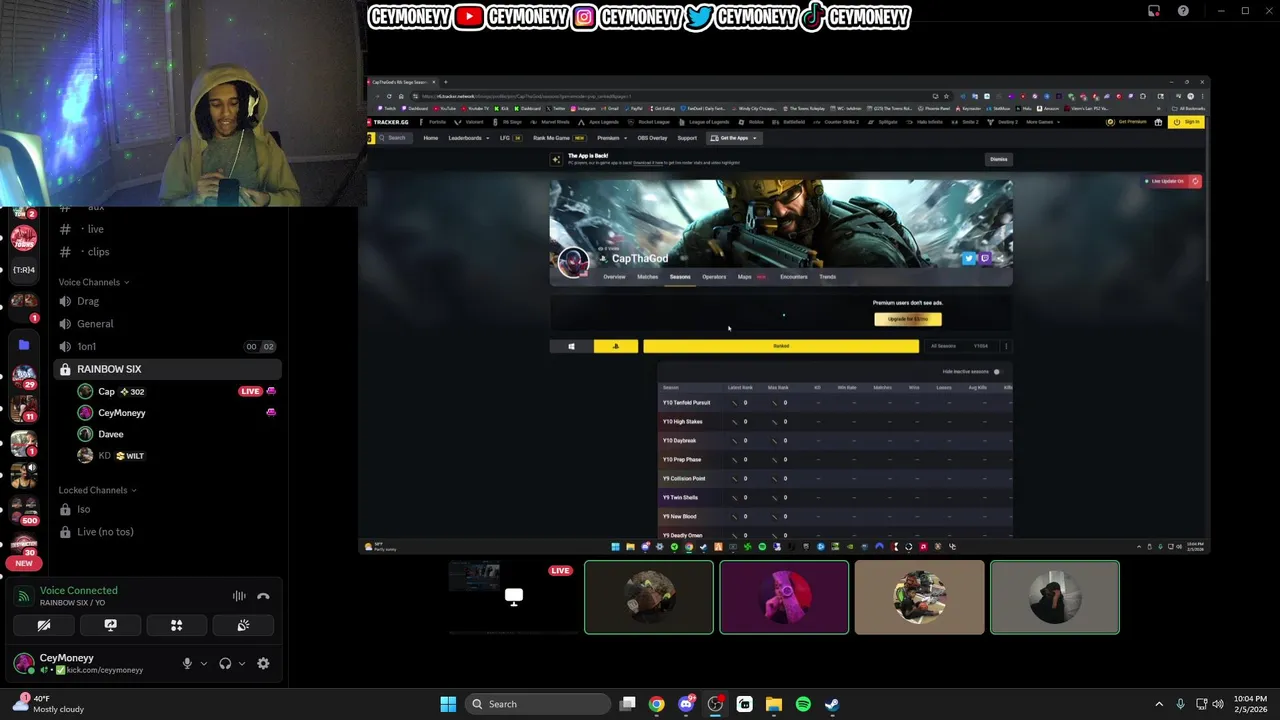Open Get the Apps dropdown

(x=734, y=138)
